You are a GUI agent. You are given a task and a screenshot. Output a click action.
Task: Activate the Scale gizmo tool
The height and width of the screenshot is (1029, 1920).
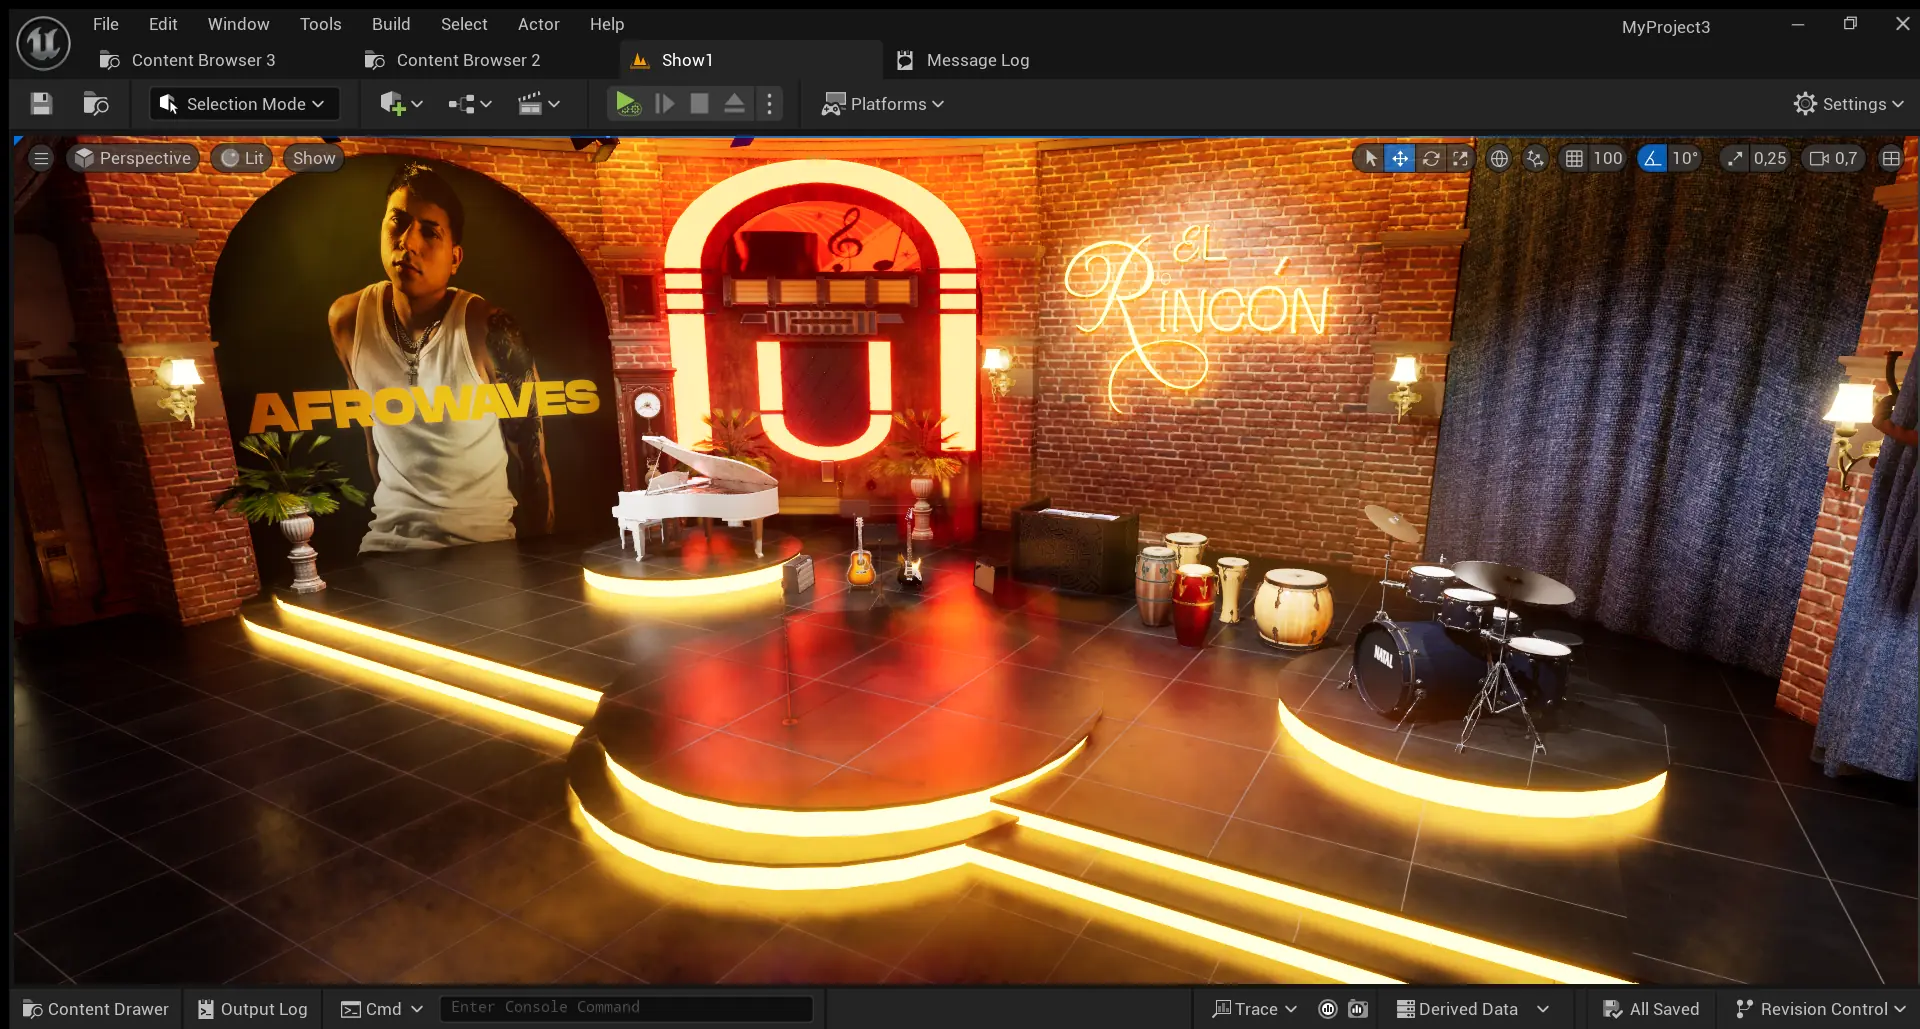(x=1460, y=158)
